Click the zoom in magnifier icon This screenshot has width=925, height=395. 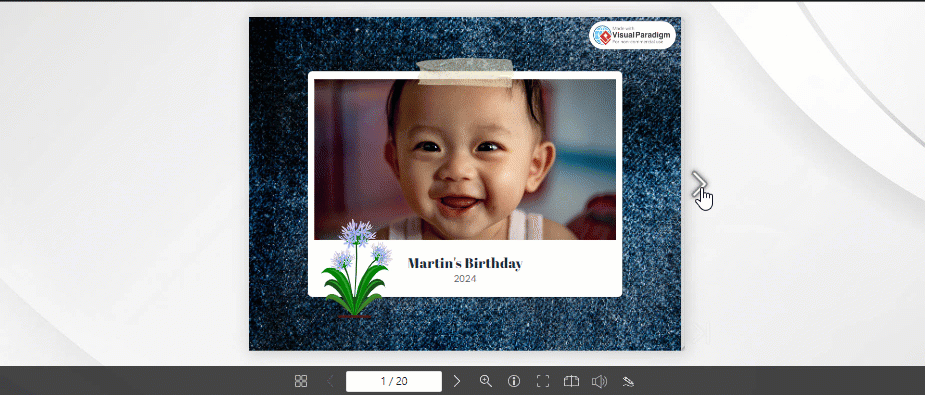point(486,381)
